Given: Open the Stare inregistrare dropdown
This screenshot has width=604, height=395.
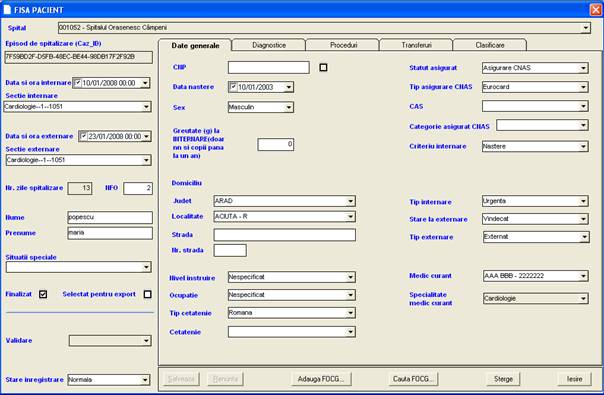Looking at the screenshot, I should click(x=145, y=380).
